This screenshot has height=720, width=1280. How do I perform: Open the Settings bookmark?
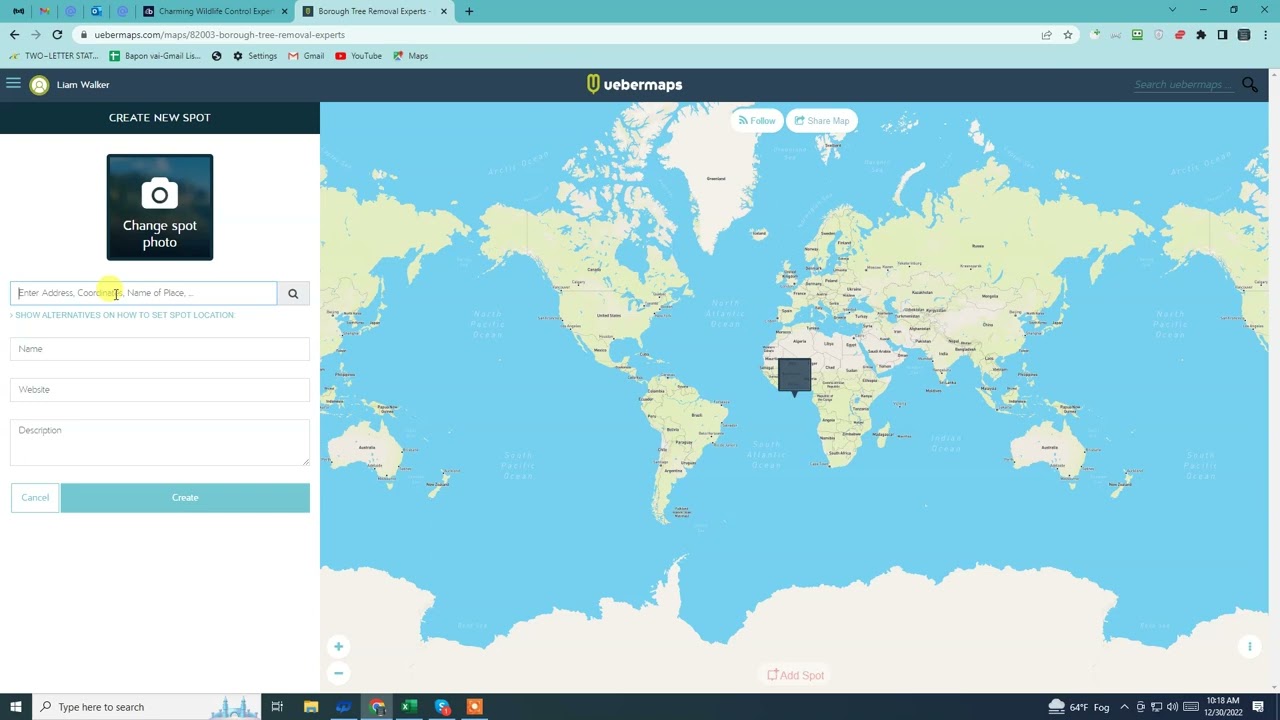point(255,56)
